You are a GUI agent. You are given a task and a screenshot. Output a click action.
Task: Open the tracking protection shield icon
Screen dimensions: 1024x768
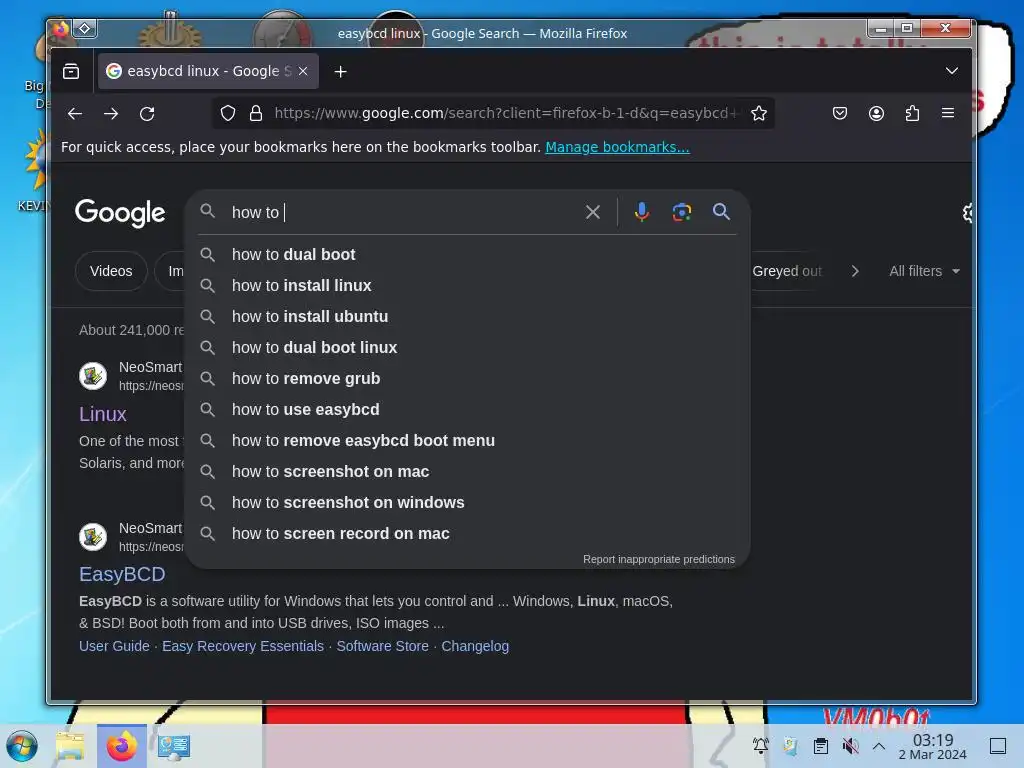pyautogui.click(x=228, y=114)
